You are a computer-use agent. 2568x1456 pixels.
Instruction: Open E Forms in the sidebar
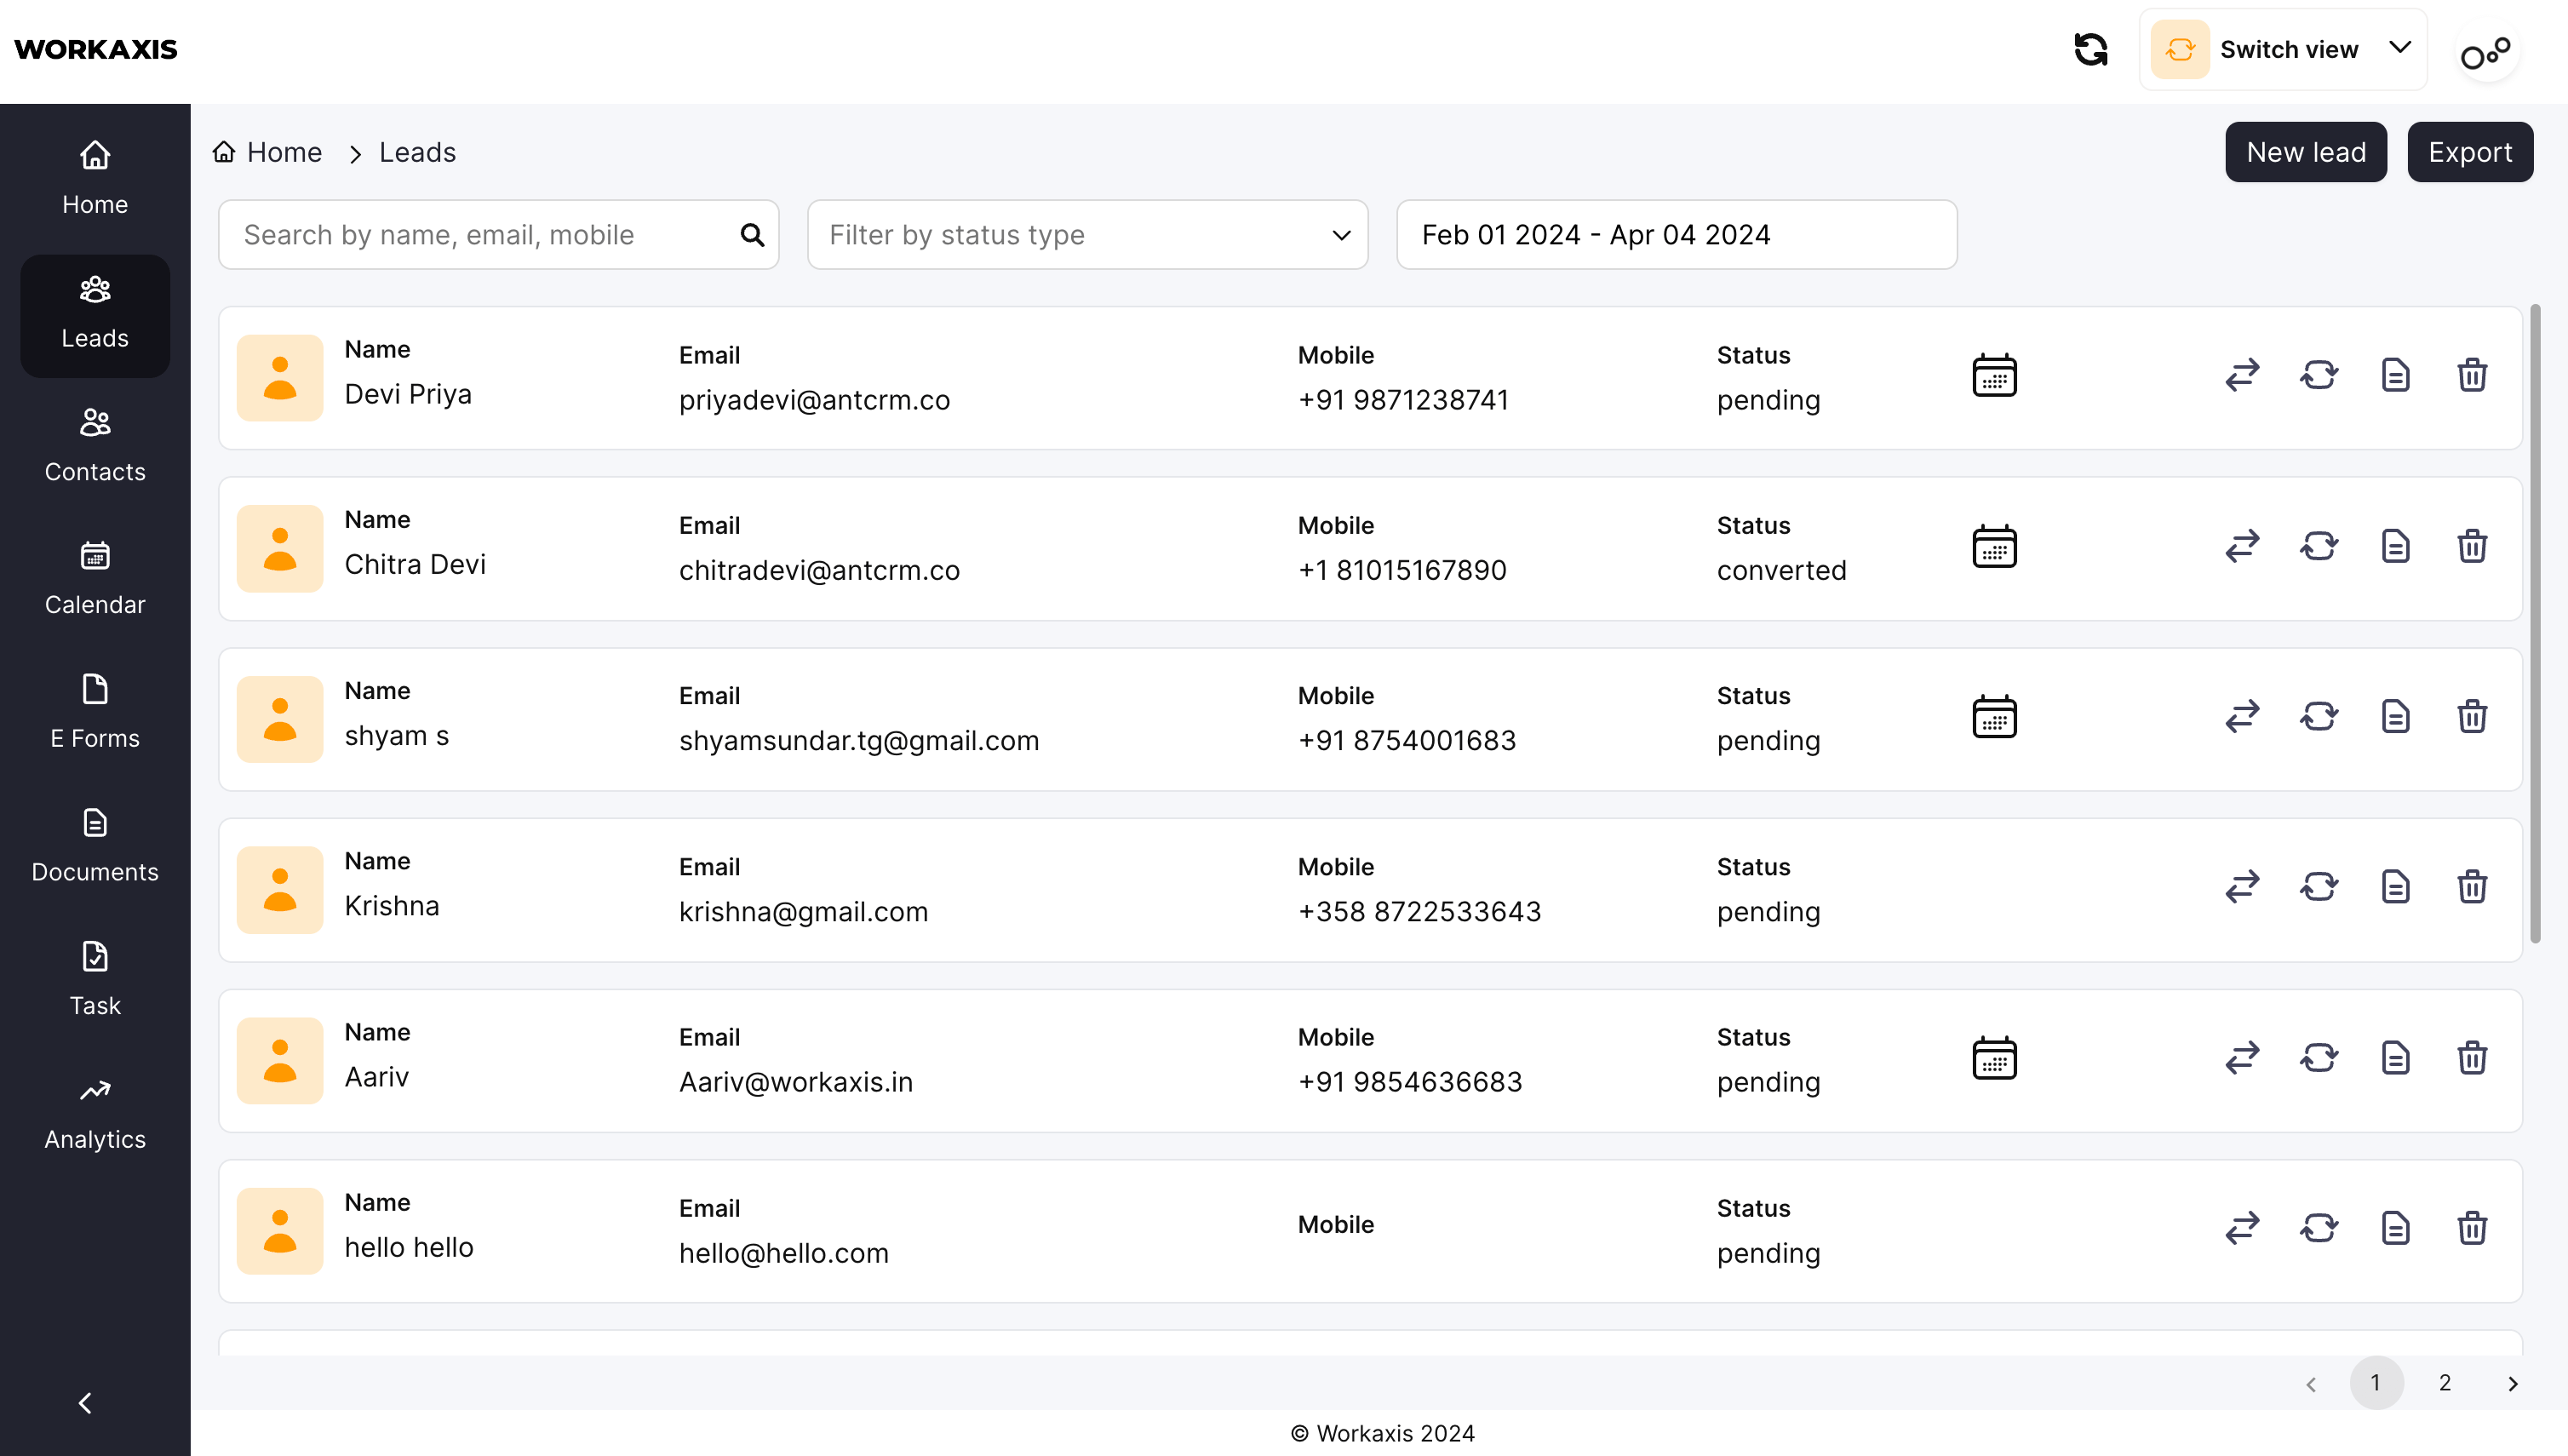pos(95,711)
